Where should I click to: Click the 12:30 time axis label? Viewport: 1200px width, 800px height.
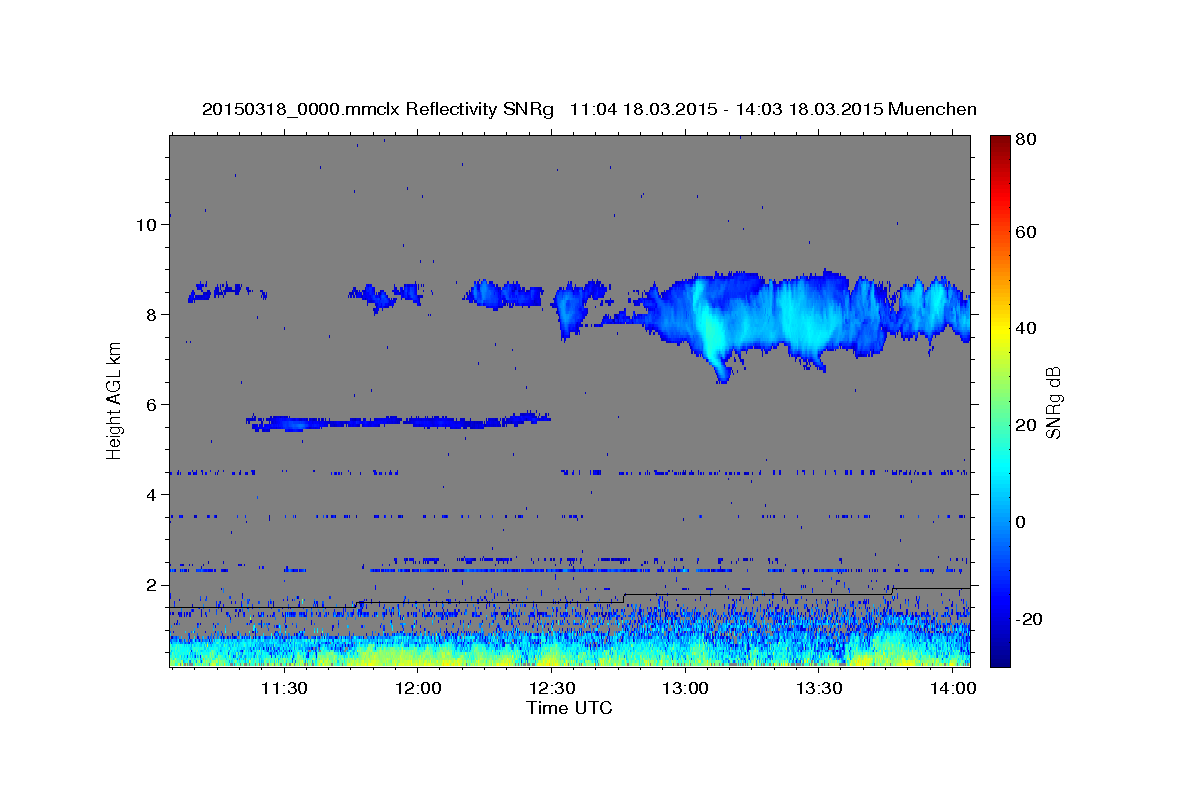click(551, 688)
